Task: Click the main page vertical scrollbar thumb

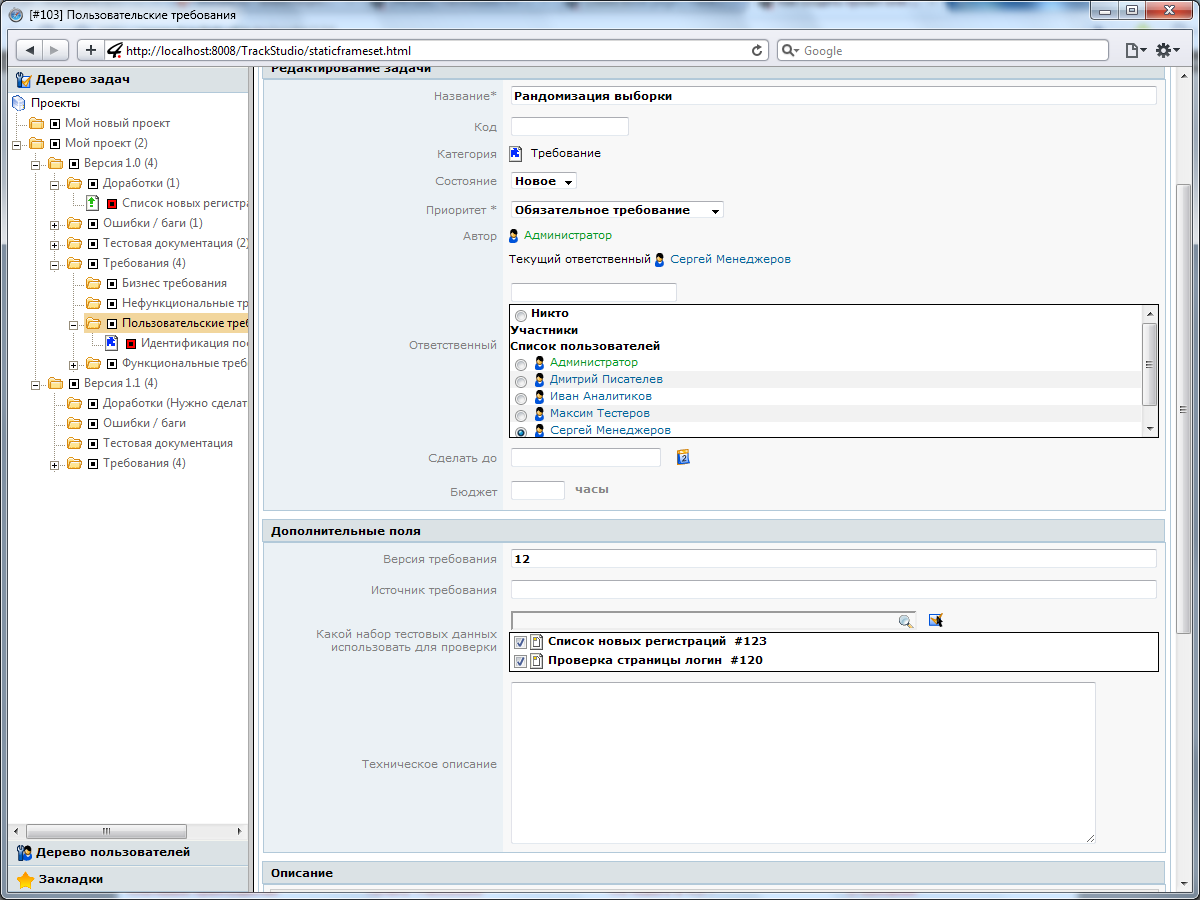Action: point(1184,408)
